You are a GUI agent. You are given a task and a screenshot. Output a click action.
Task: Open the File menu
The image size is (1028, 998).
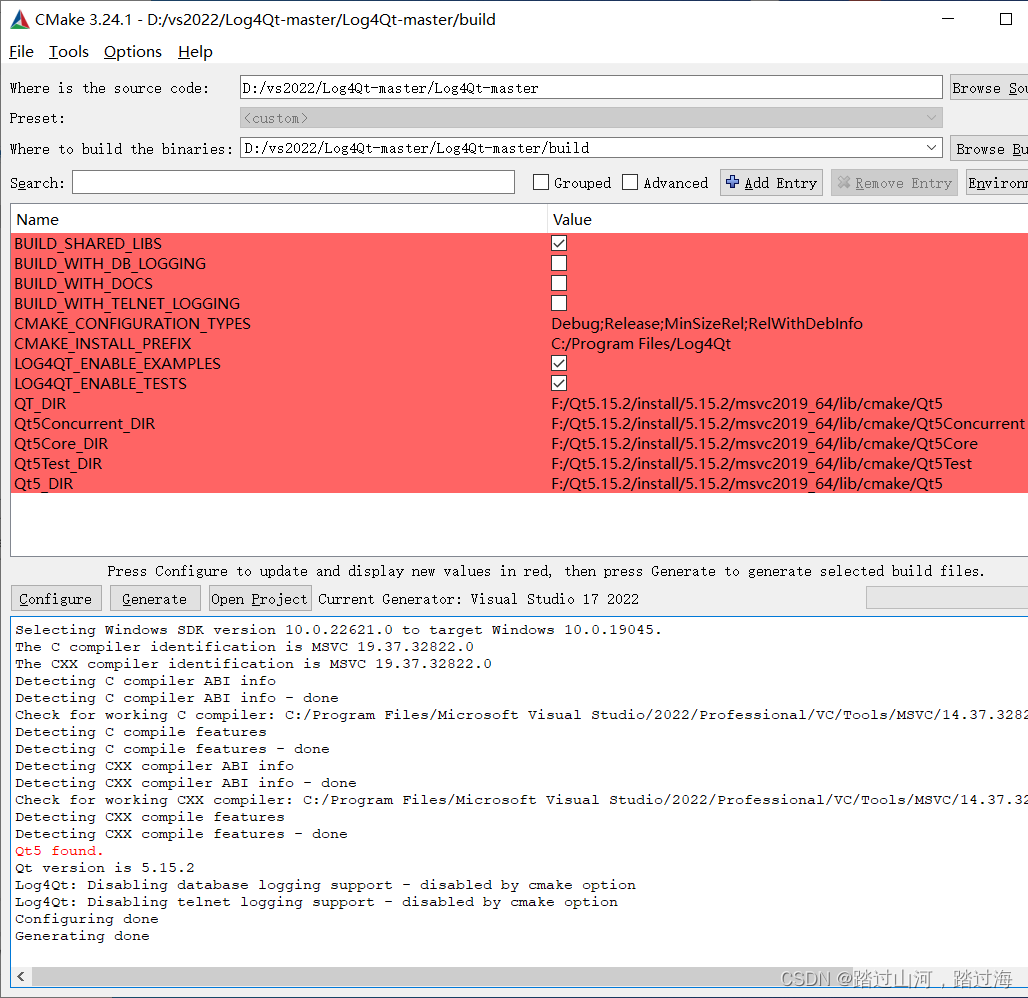[21, 52]
